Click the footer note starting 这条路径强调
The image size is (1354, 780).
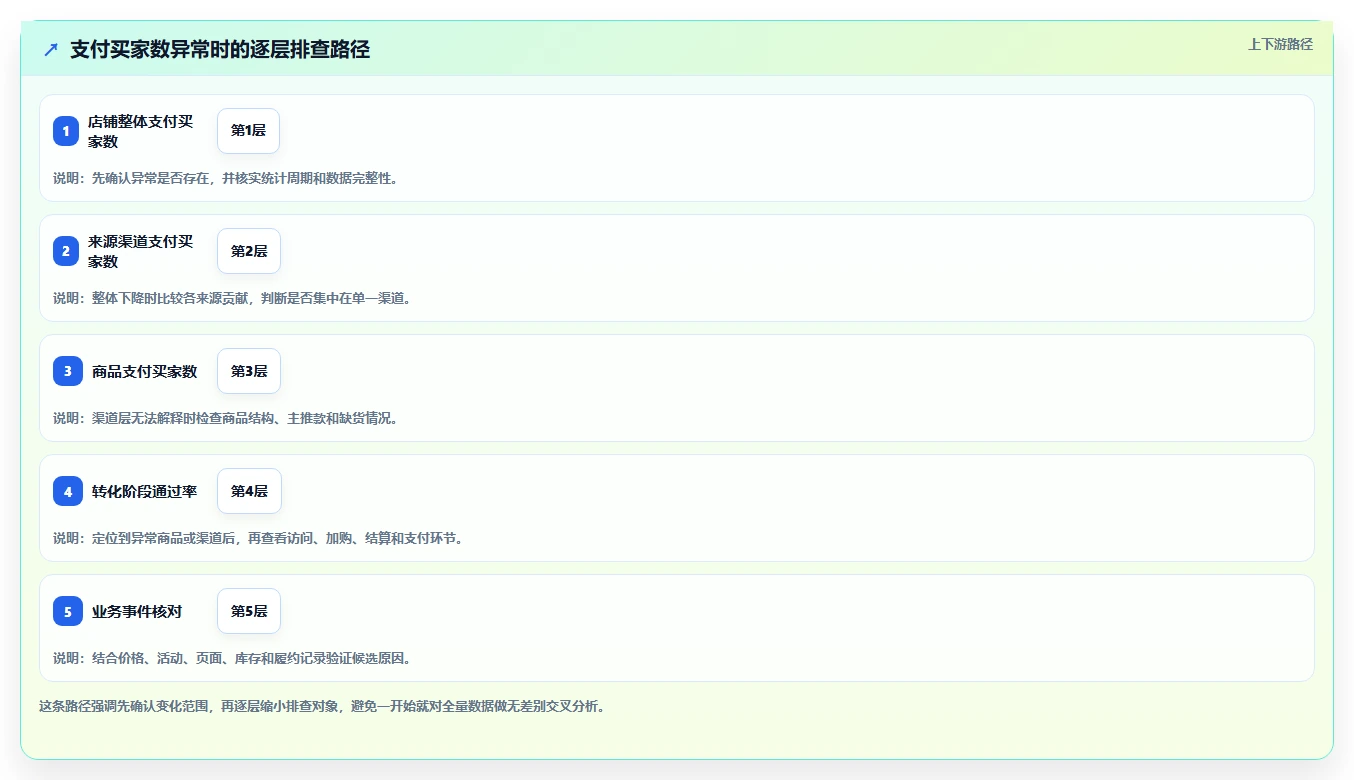coord(322,706)
